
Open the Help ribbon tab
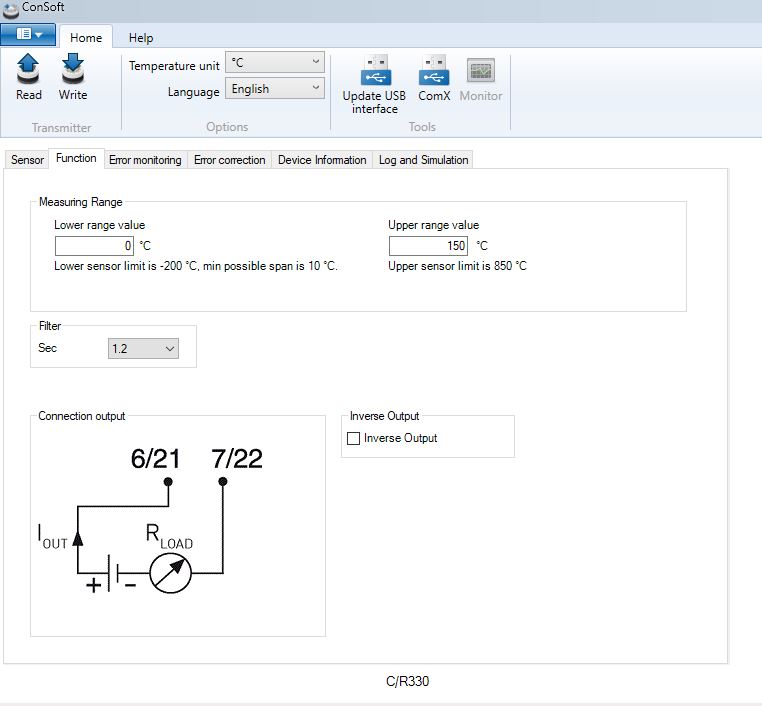tap(141, 38)
